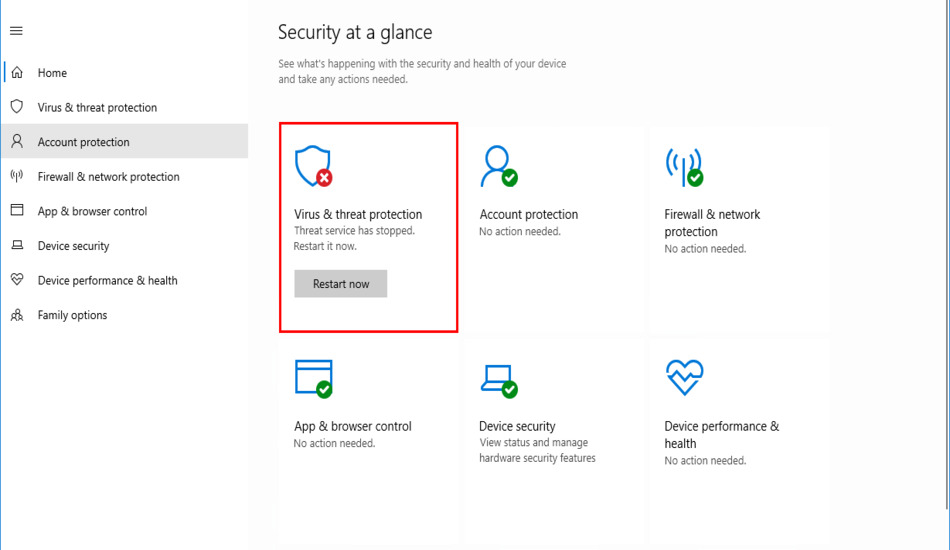Click the Family options people icon in sidebar

(17, 315)
